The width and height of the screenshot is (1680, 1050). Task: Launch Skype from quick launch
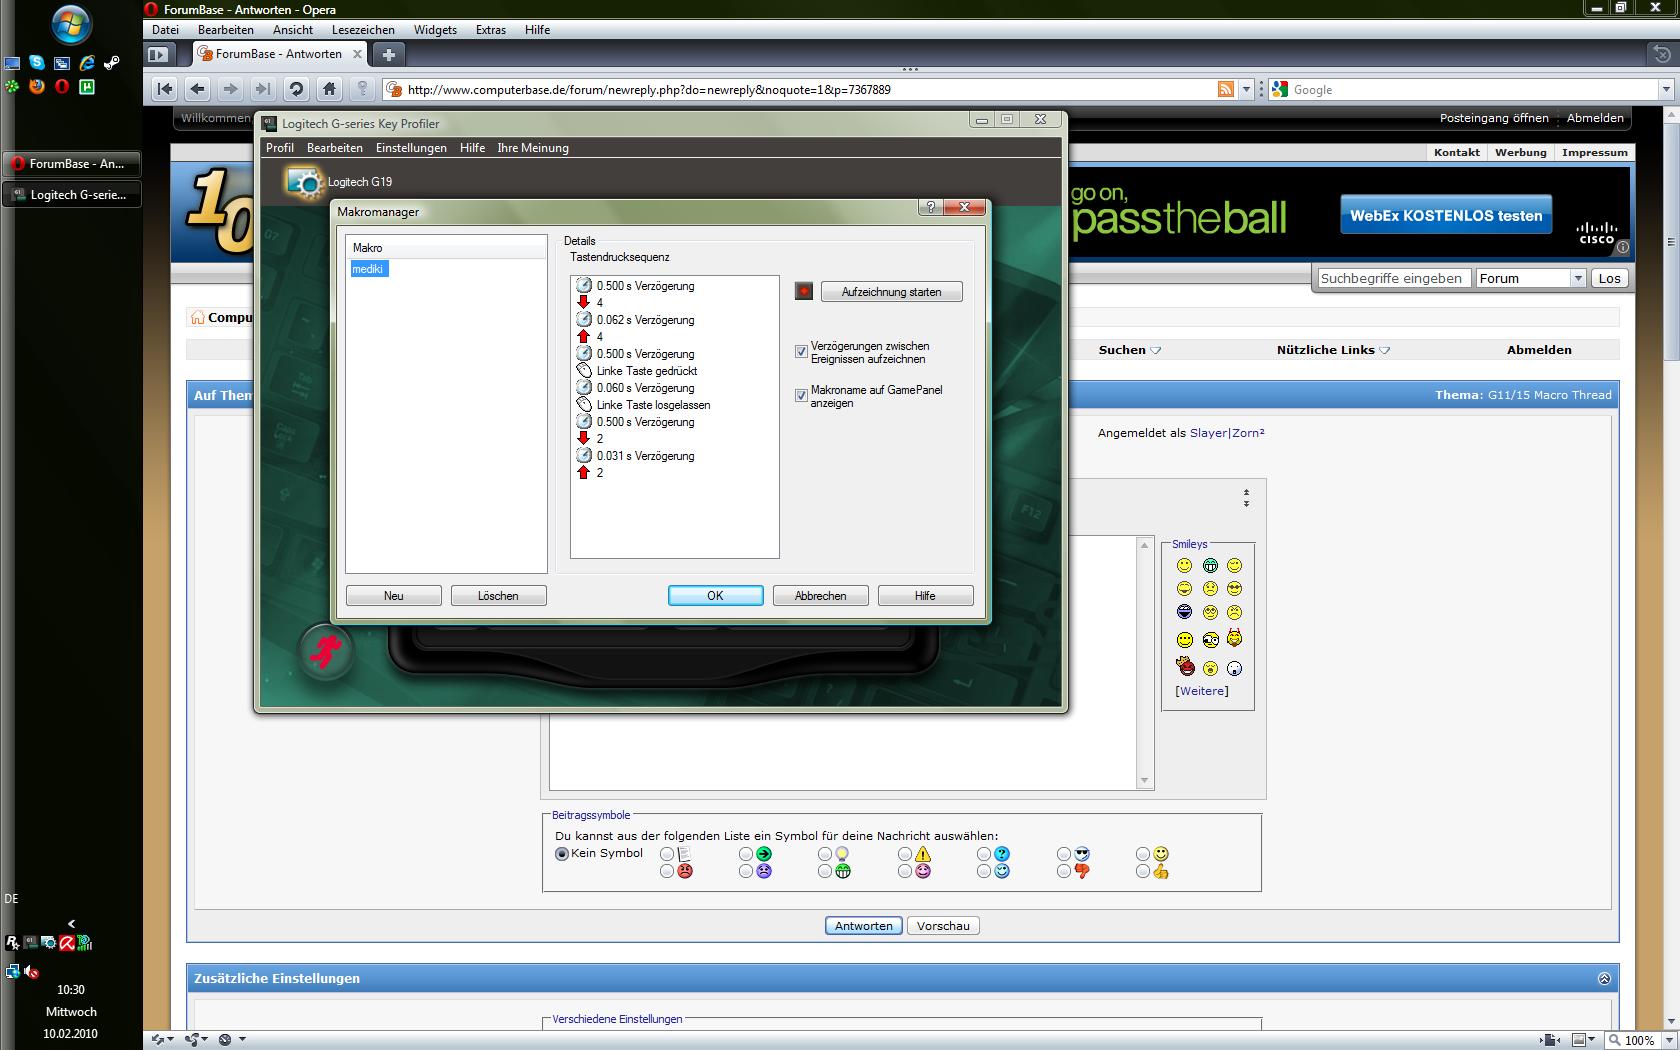(x=37, y=63)
